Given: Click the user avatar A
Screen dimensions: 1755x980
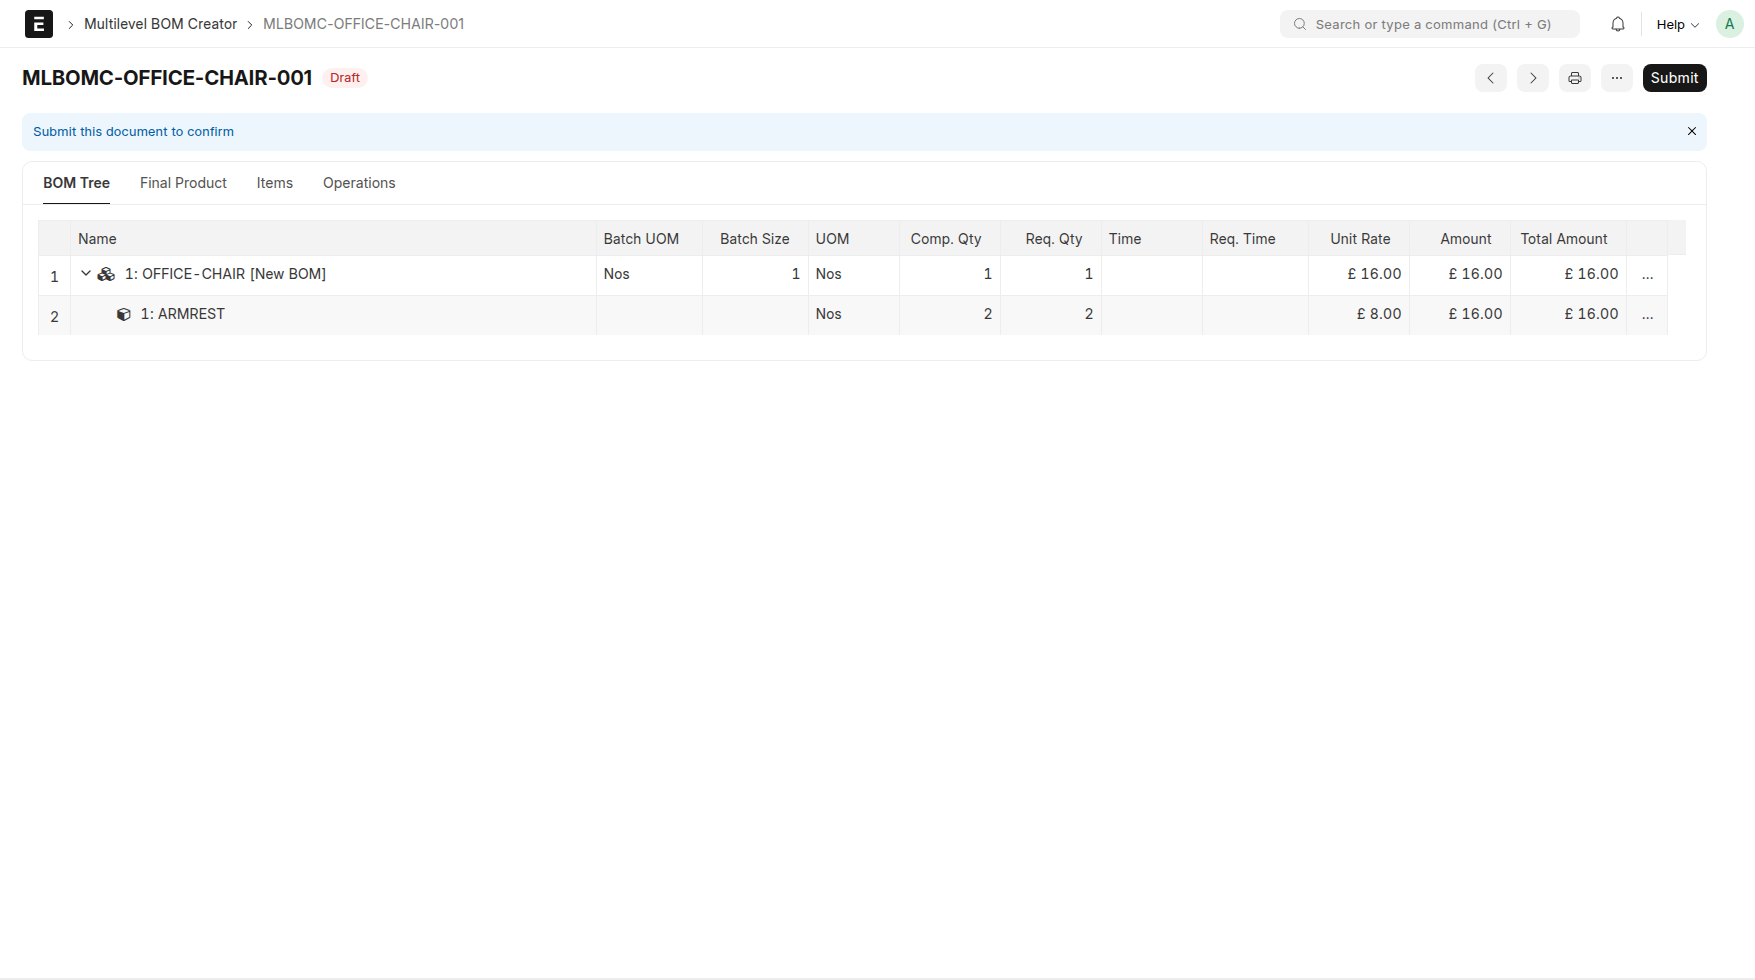Looking at the screenshot, I should click(x=1729, y=24).
